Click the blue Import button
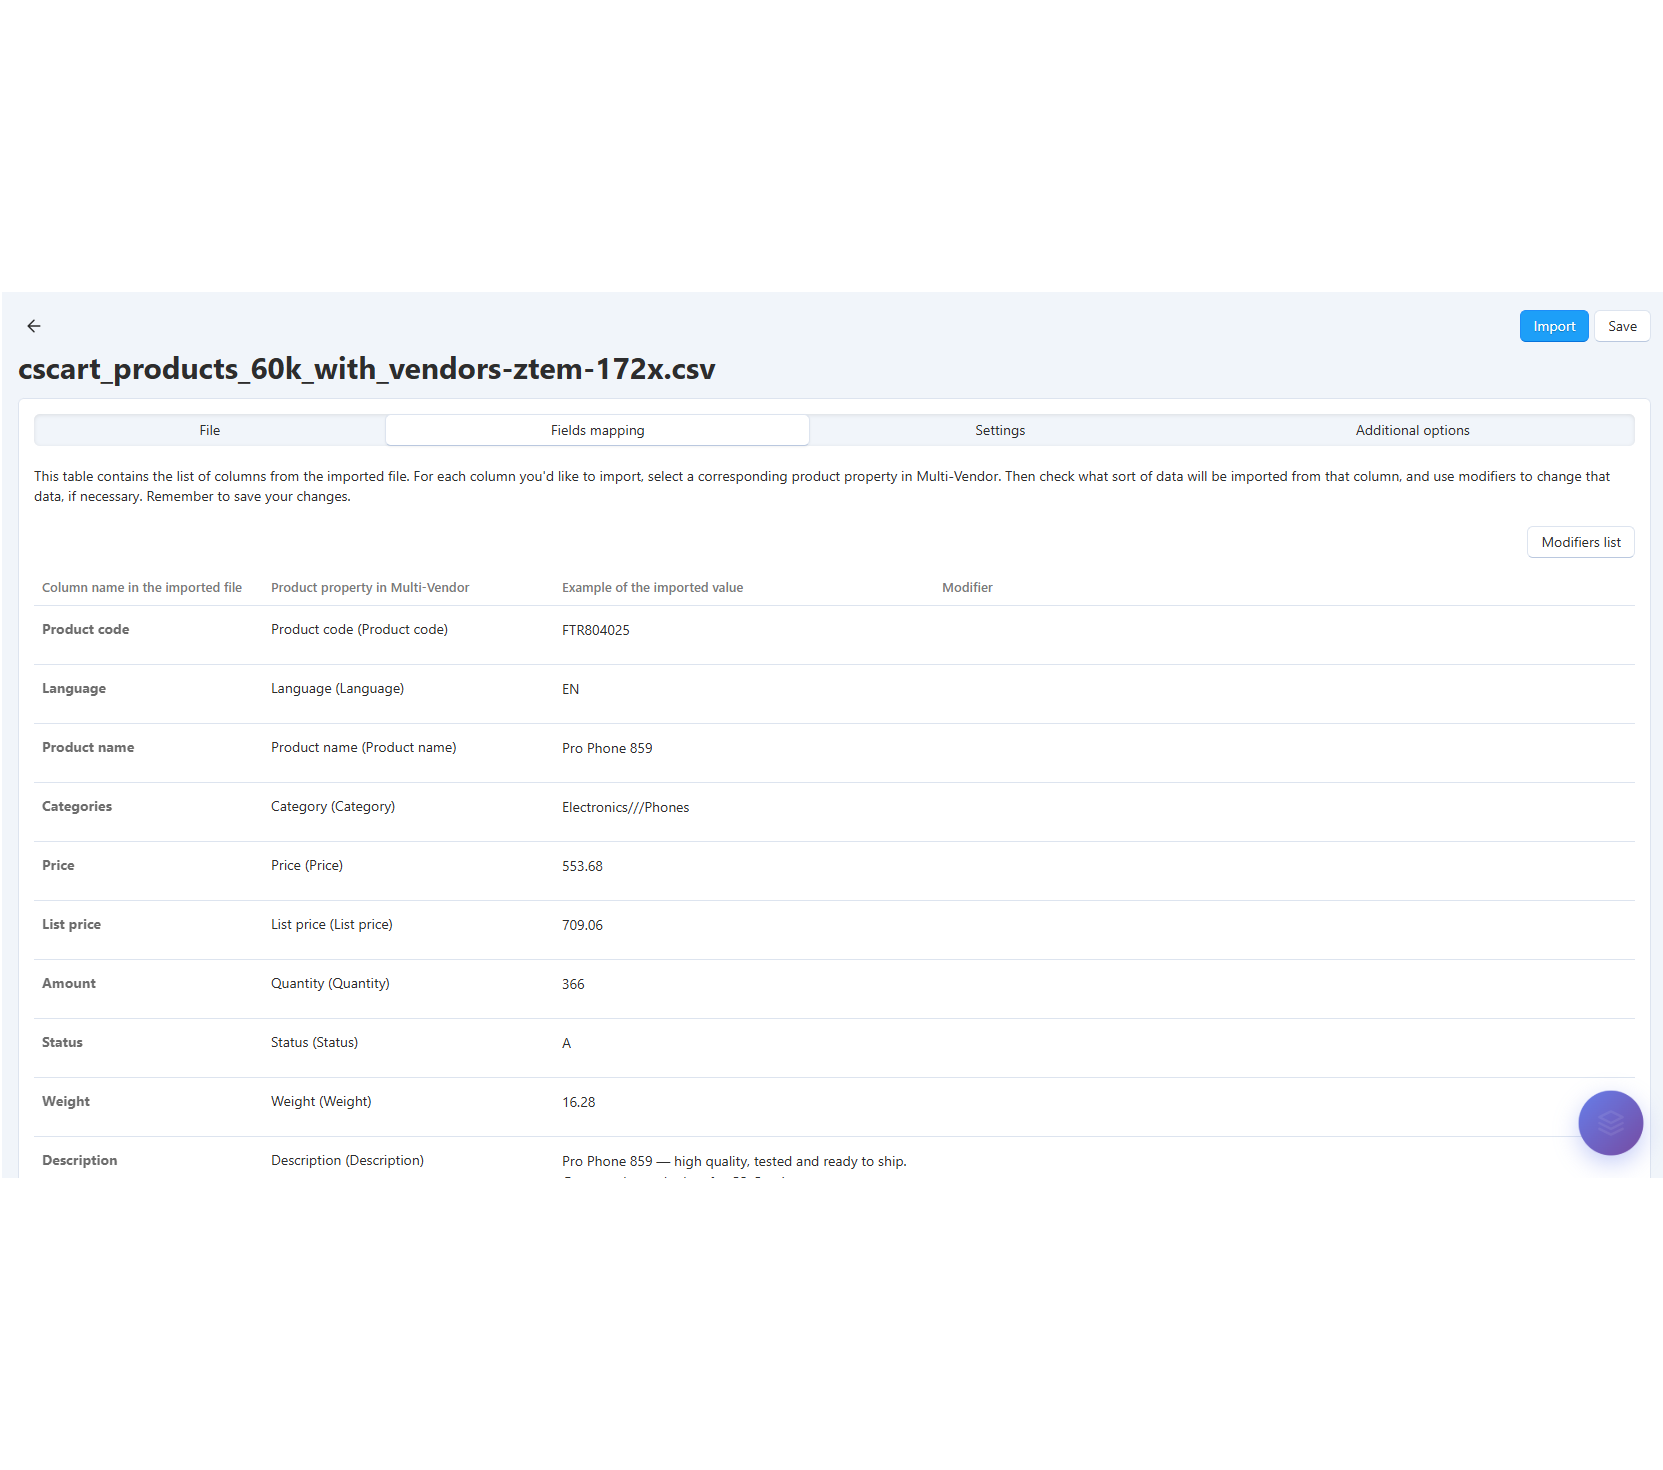Image resolution: width=1663 pixels, height=1470 pixels. click(1553, 326)
